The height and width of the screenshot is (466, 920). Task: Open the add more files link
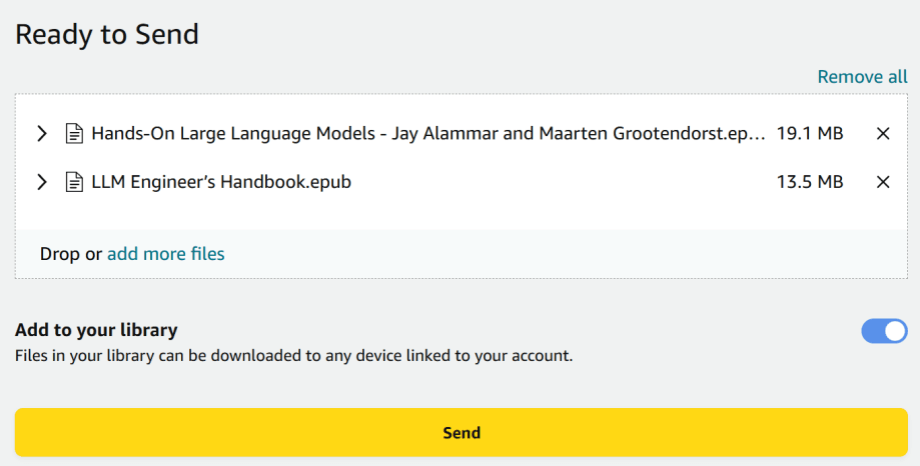click(165, 254)
